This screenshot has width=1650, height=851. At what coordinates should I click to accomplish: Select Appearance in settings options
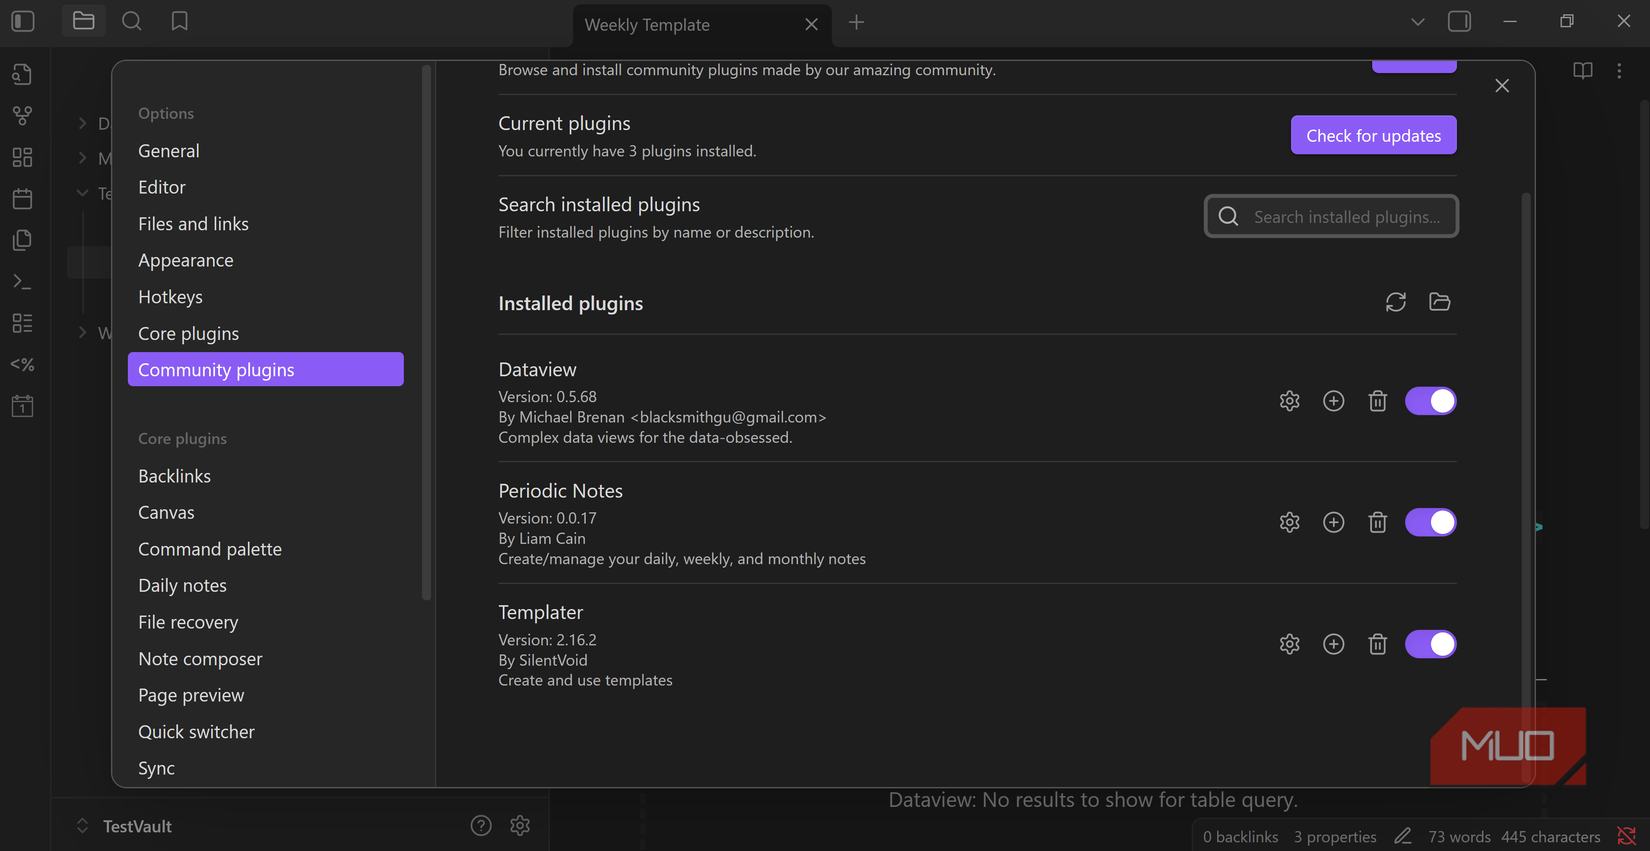point(186,260)
